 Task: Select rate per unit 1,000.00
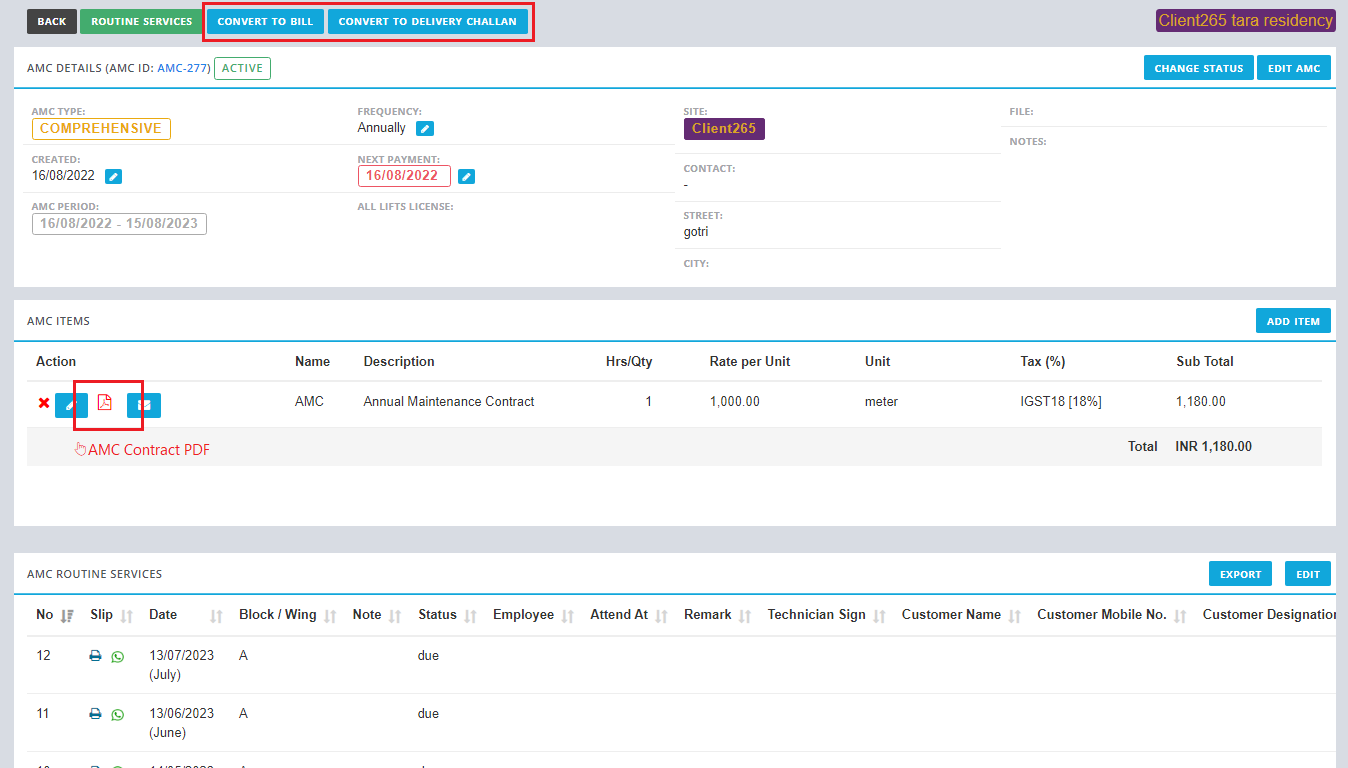coord(735,402)
